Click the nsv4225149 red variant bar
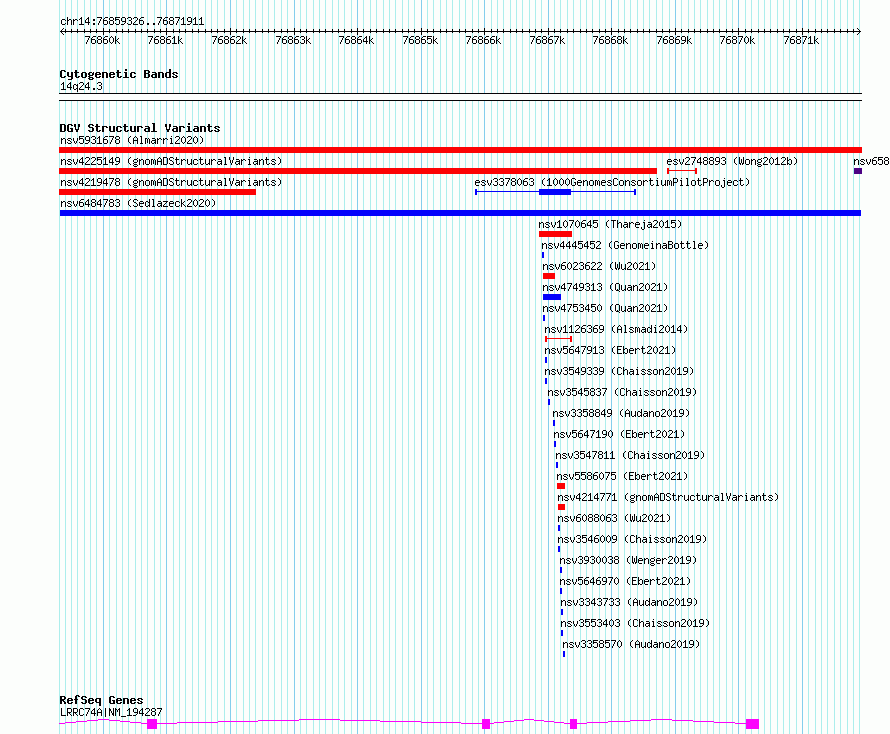 (358, 171)
